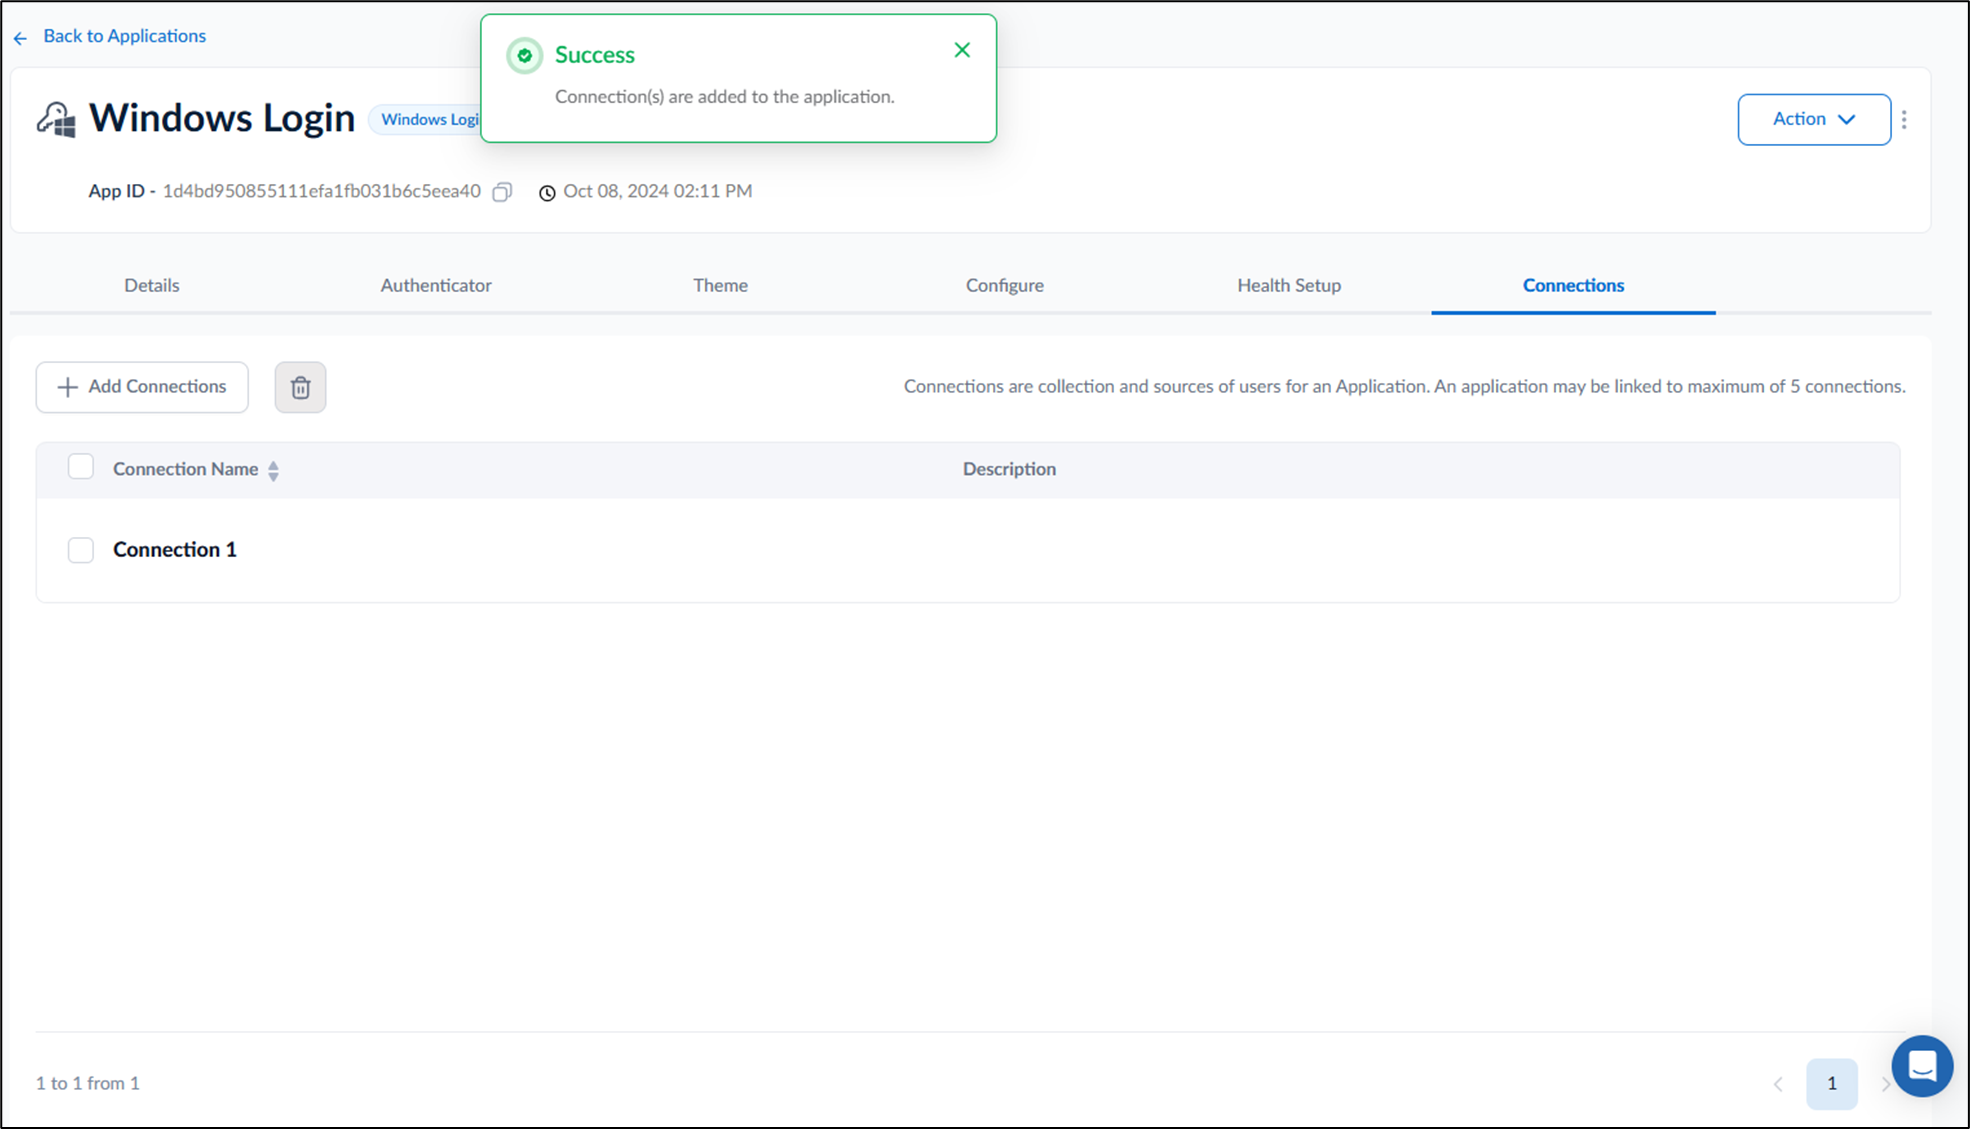Click the Connection 1 name
Screen dimensions: 1970x1129
[x=175, y=550]
